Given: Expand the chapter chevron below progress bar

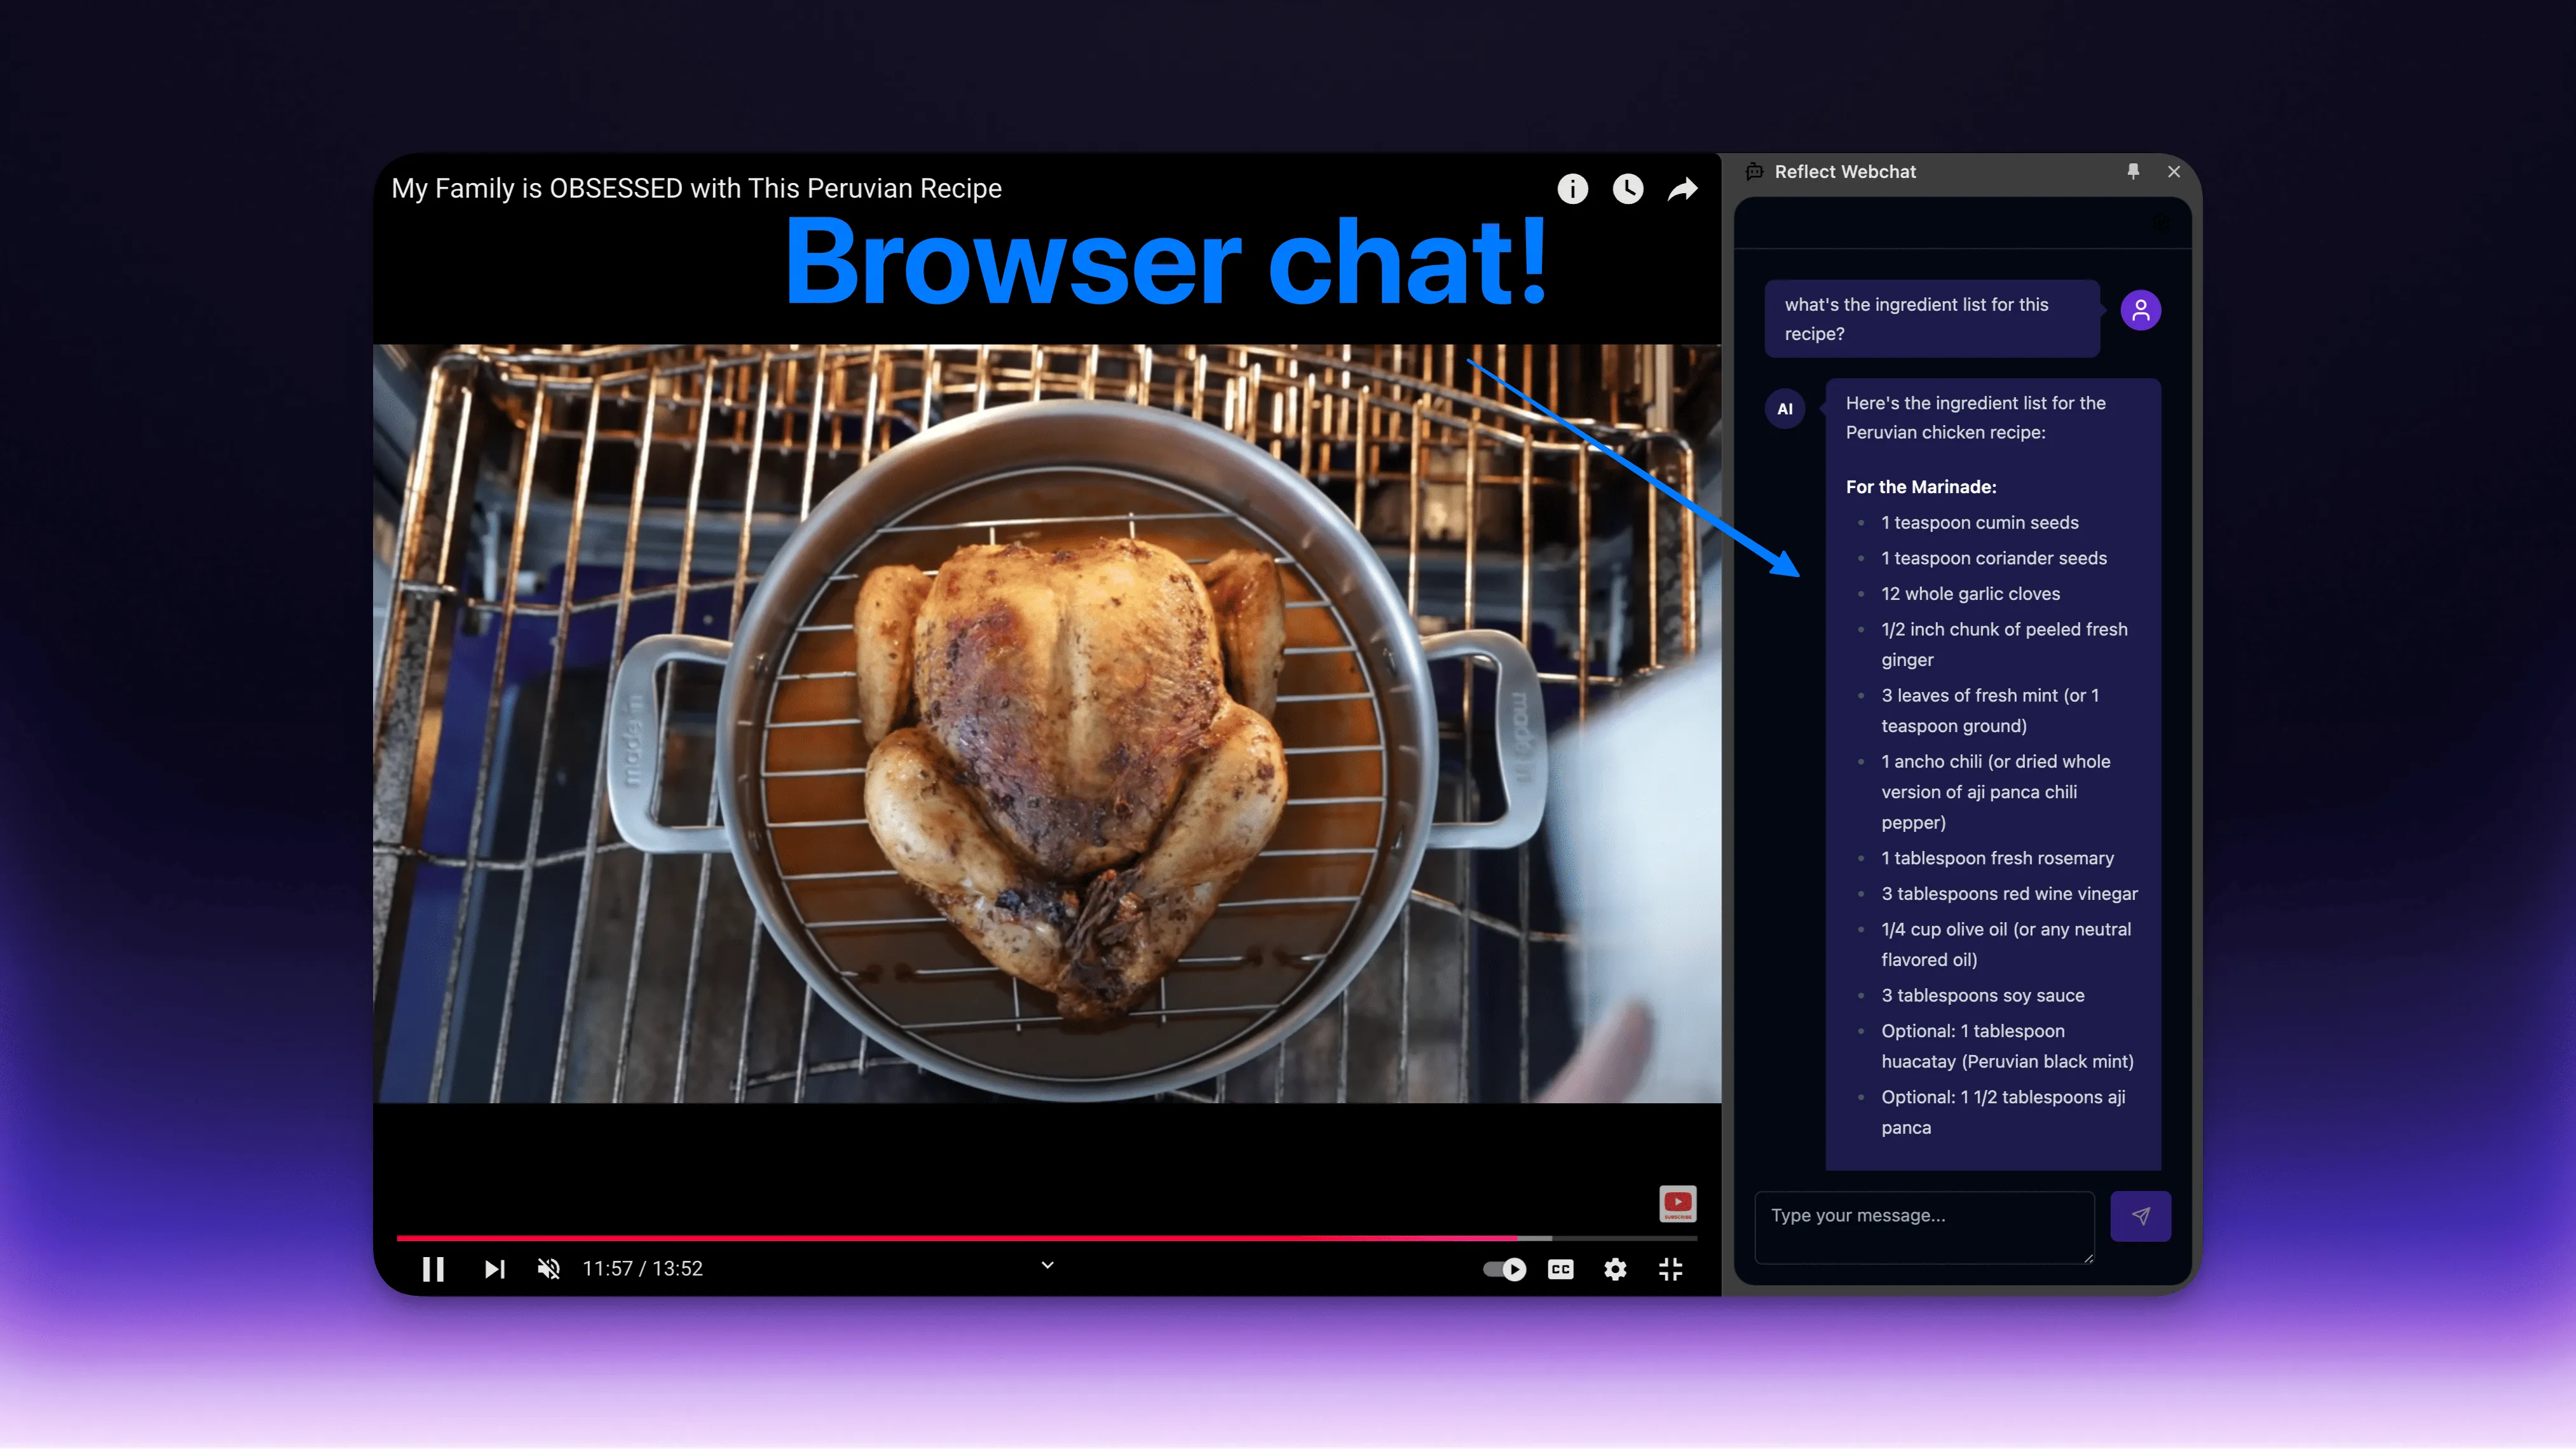Looking at the screenshot, I should pos(1047,1265).
